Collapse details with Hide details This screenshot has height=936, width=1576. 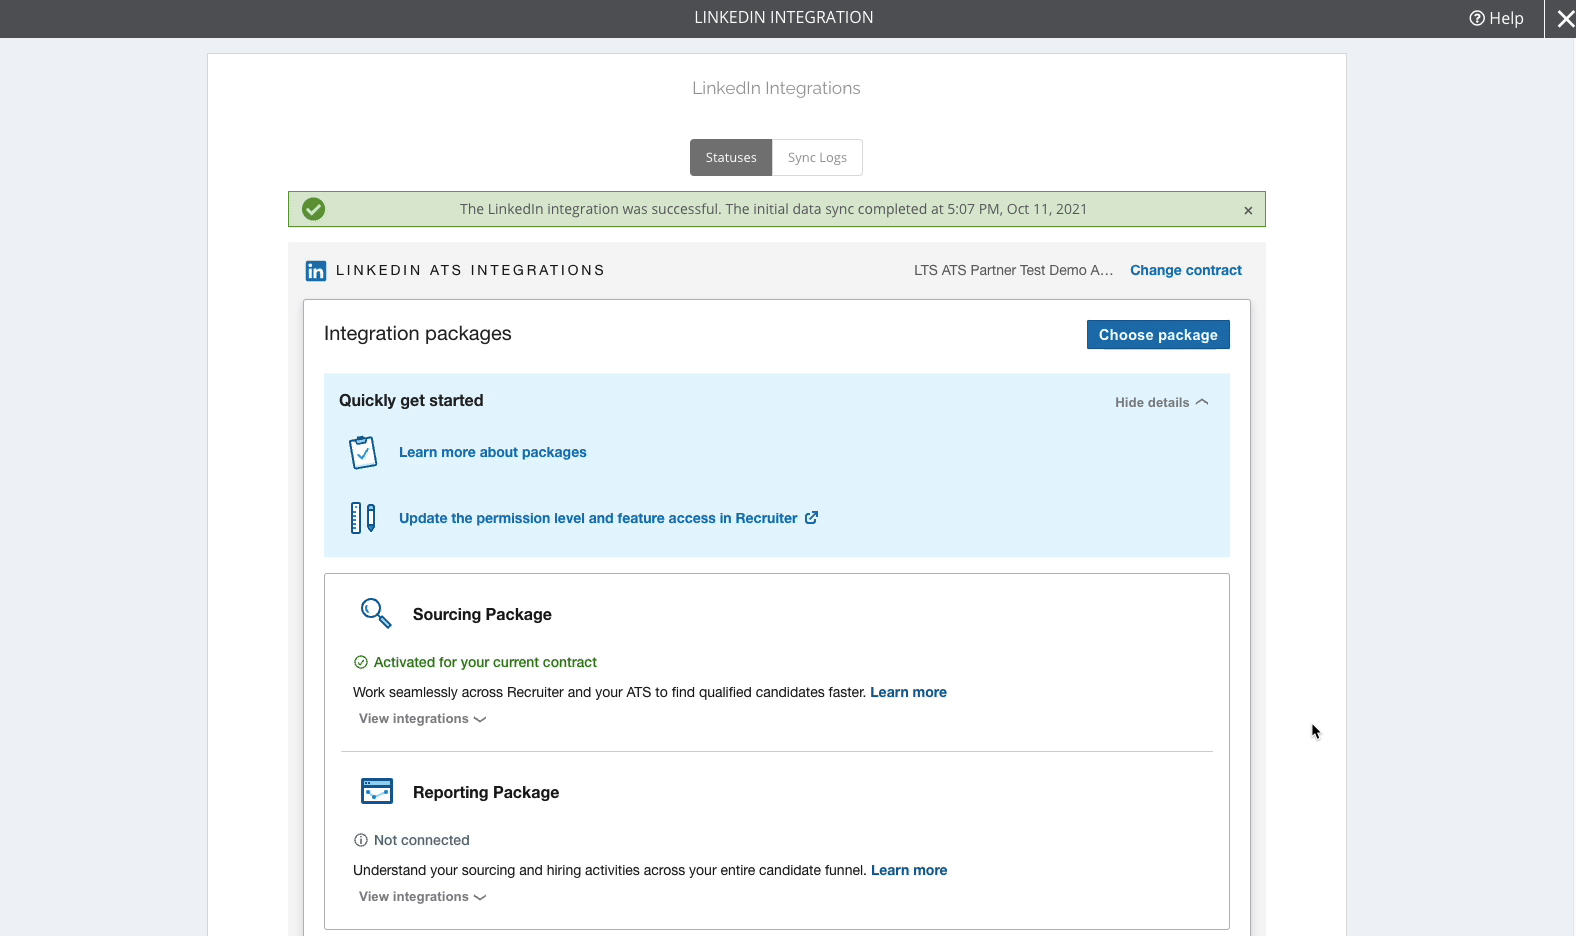pos(1162,402)
